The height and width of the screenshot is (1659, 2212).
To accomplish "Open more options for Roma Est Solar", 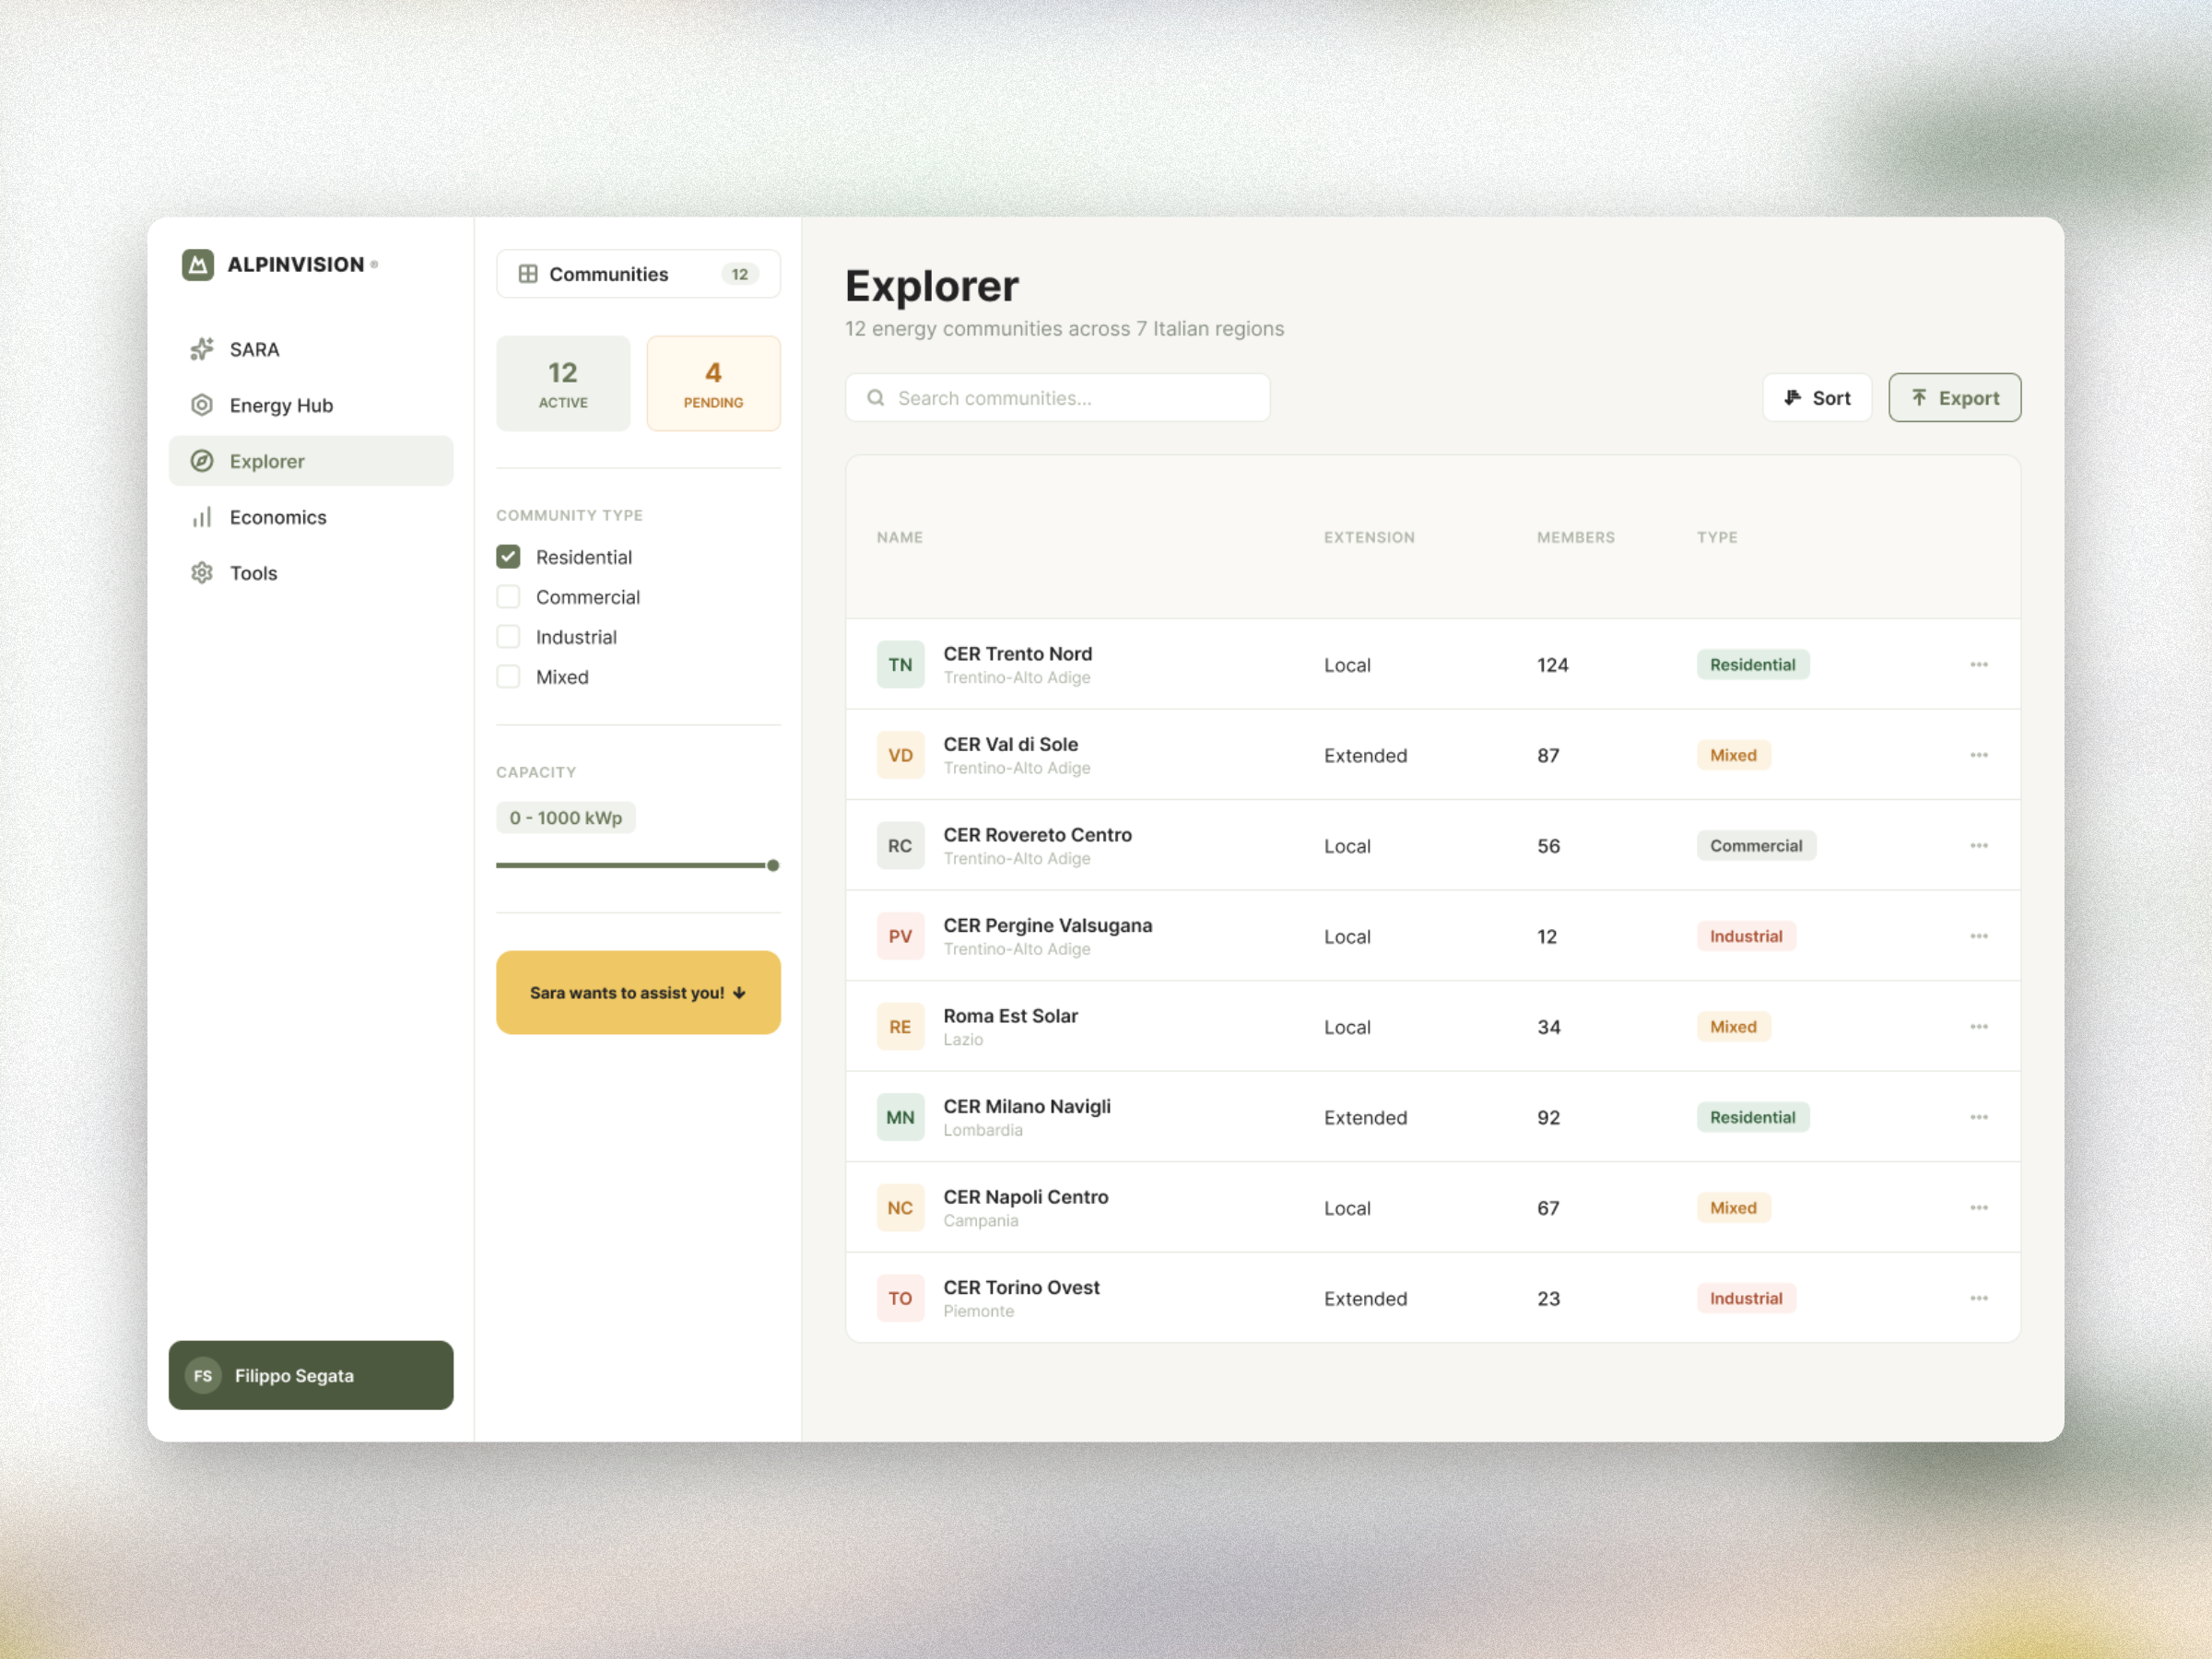I will click(x=1979, y=1027).
